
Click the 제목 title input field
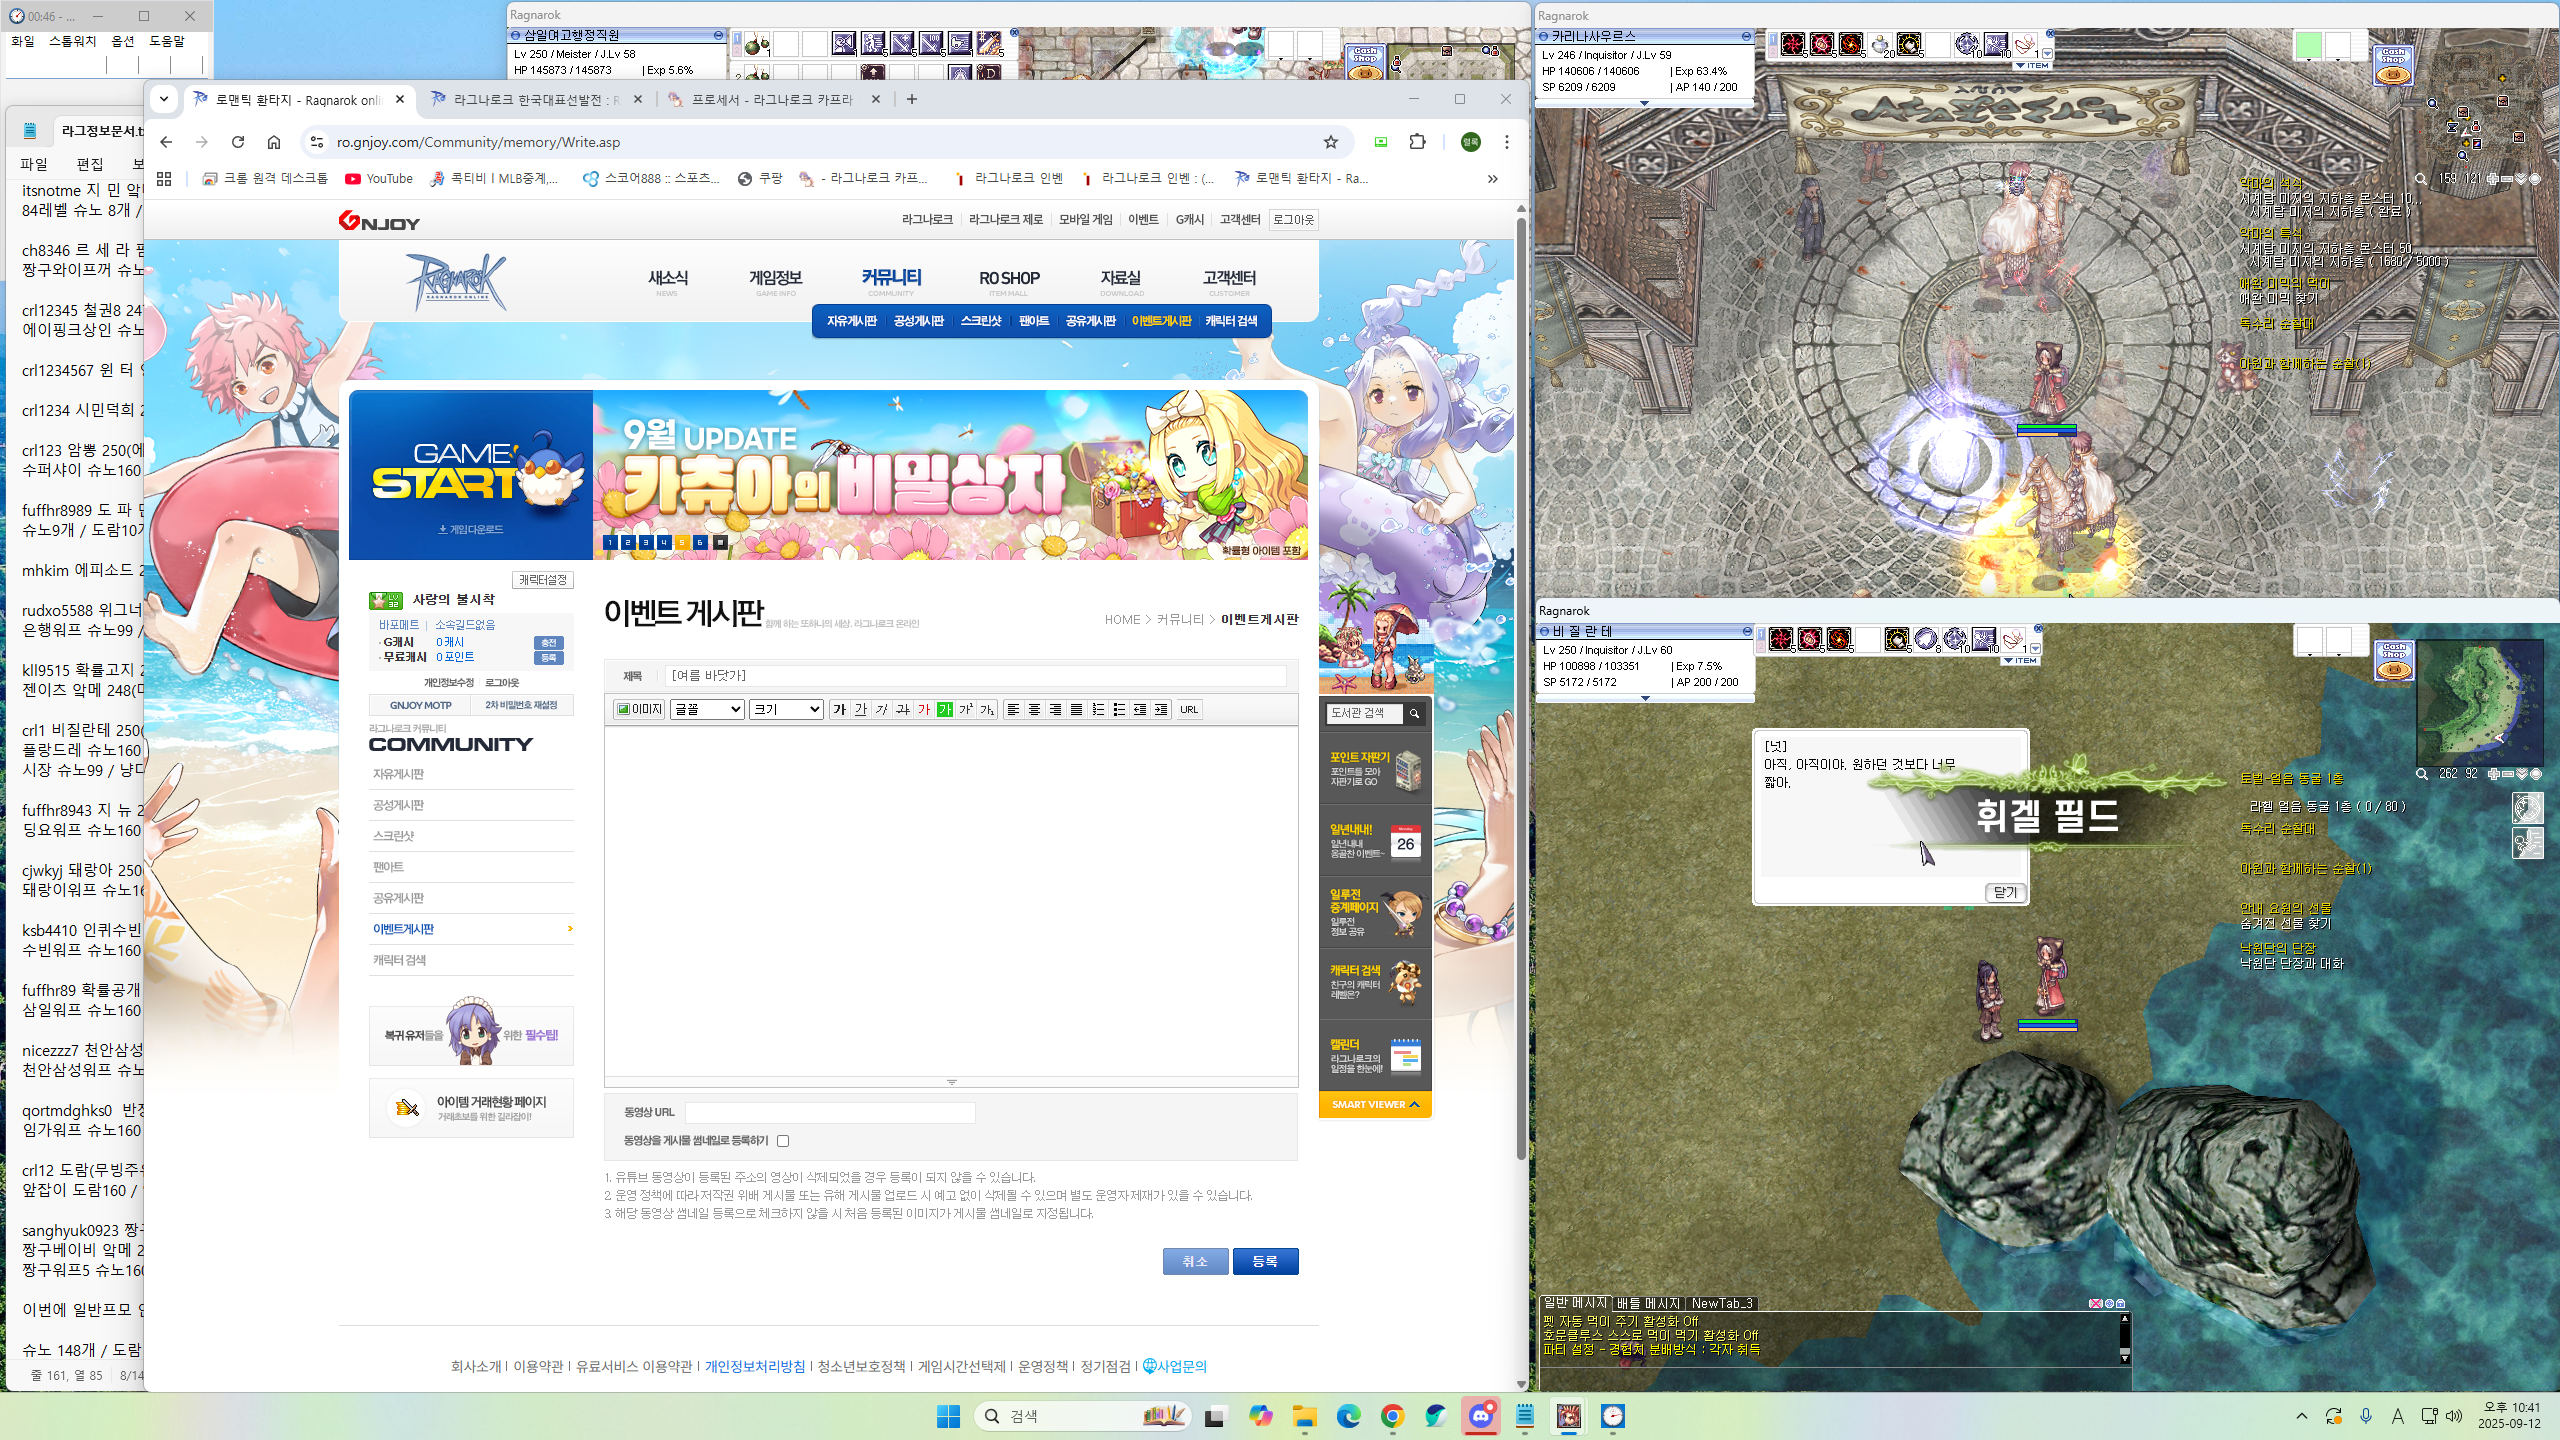pyautogui.click(x=976, y=676)
